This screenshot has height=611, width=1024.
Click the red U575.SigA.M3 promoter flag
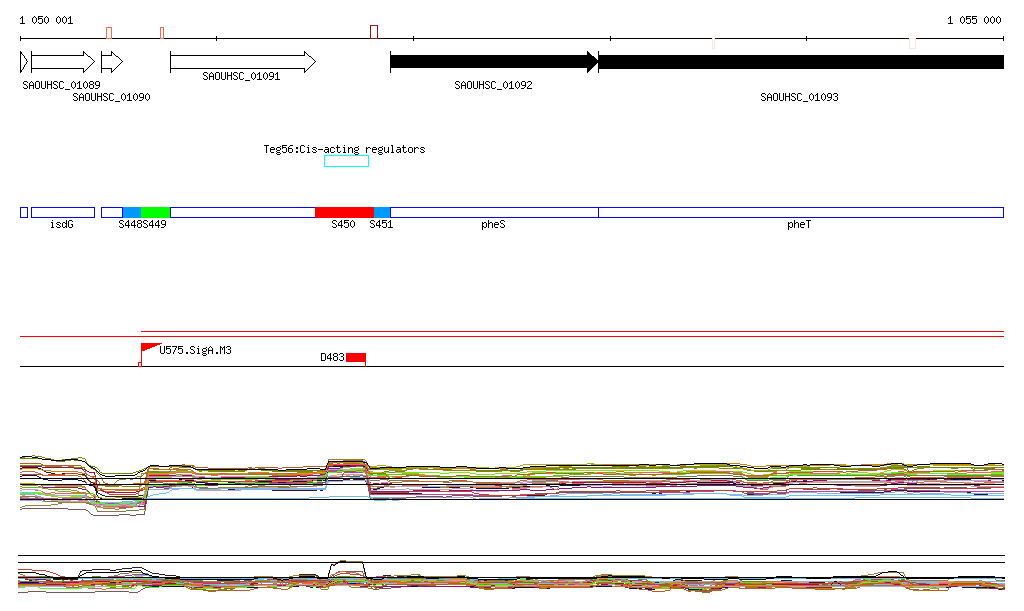pyautogui.click(x=150, y=348)
